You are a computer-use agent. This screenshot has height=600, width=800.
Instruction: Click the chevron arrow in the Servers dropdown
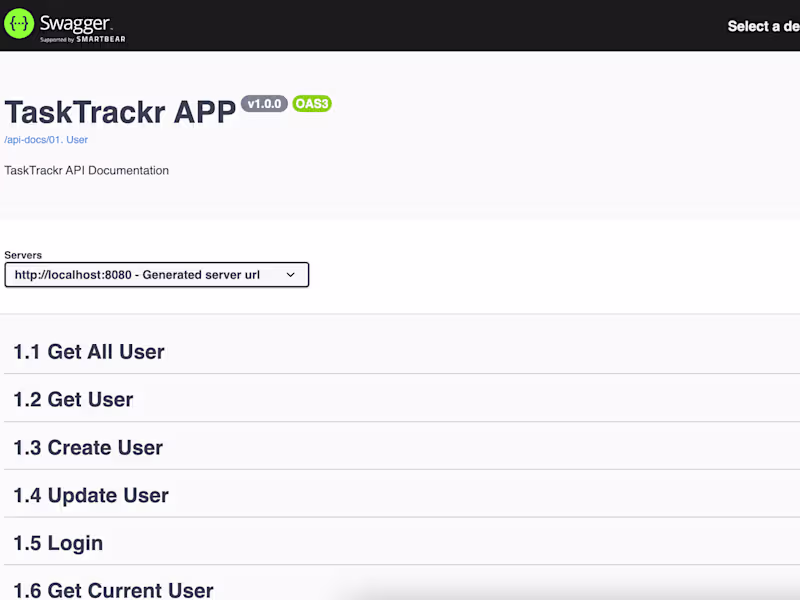point(290,275)
